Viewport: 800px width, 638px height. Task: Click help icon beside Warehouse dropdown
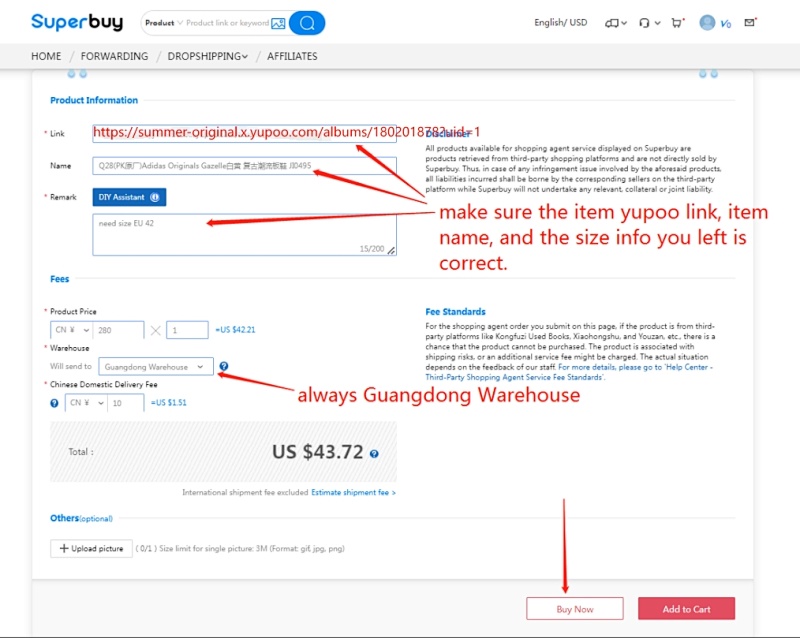pyautogui.click(x=223, y=366)
